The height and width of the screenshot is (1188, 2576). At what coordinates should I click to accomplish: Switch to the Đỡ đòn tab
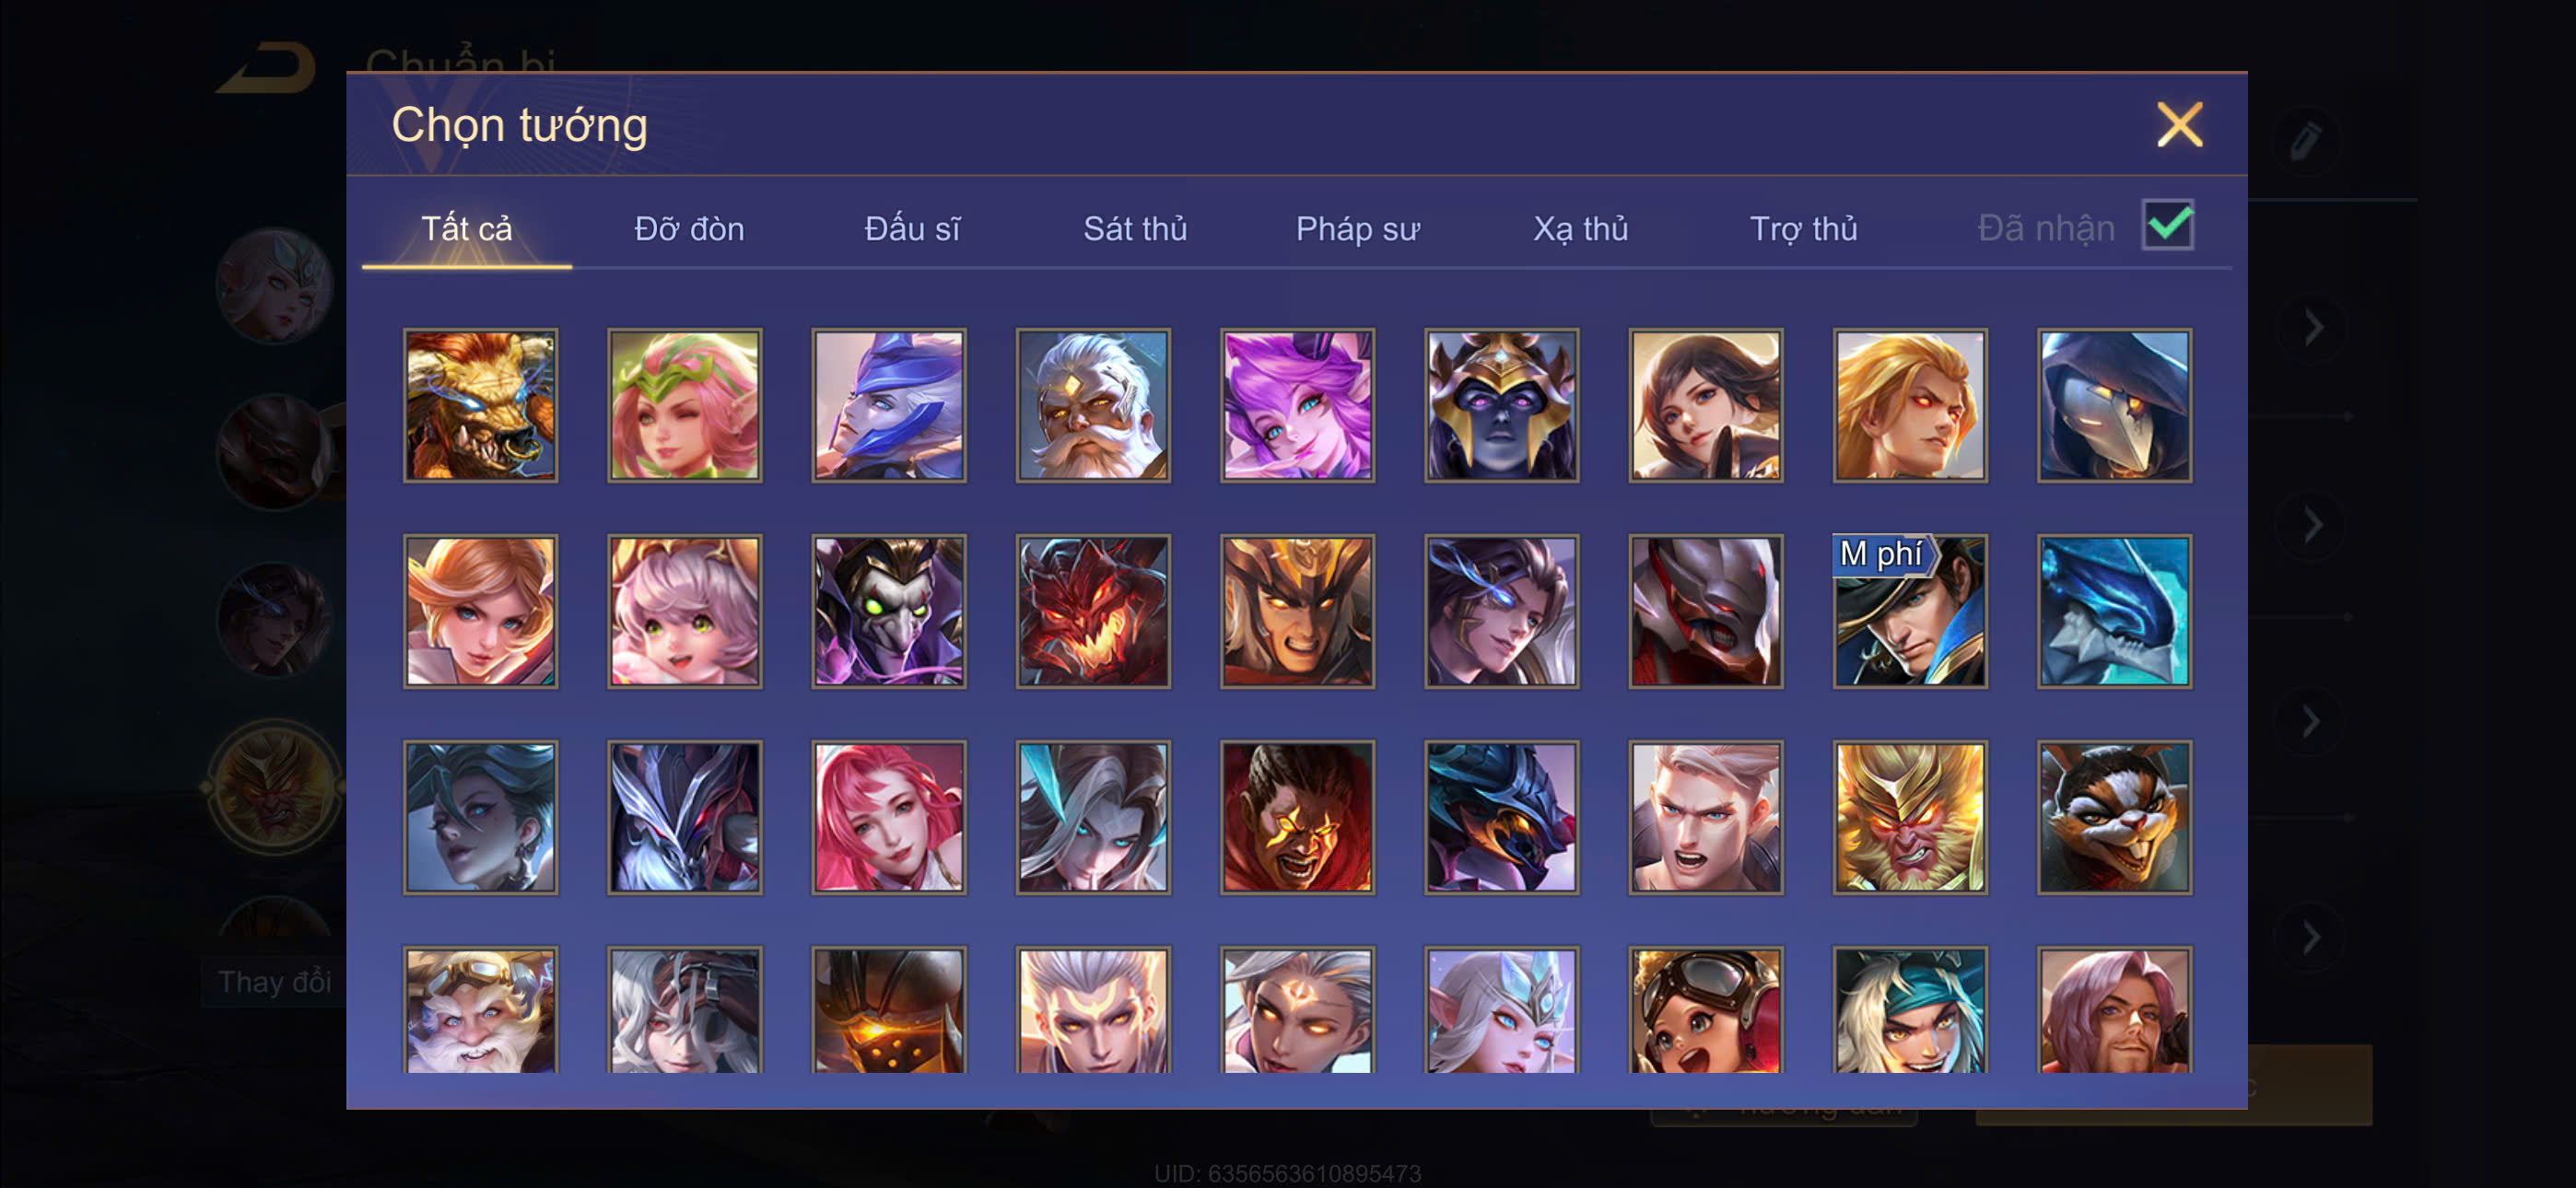pos(689,229)
